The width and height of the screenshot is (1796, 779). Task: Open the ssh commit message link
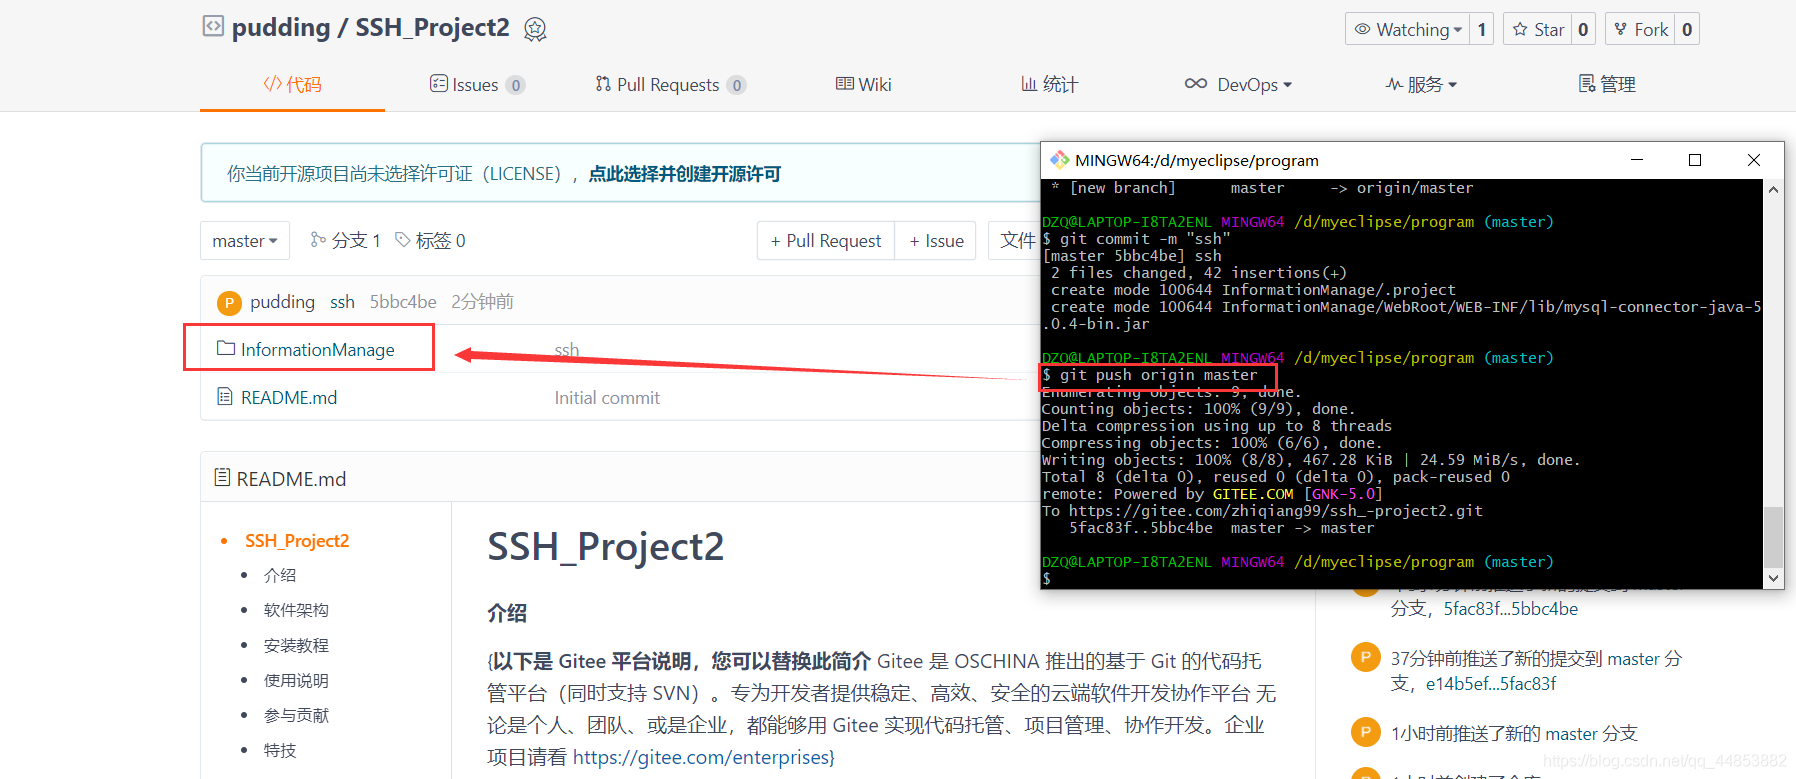pyautogui.click(x=342, y=302)
